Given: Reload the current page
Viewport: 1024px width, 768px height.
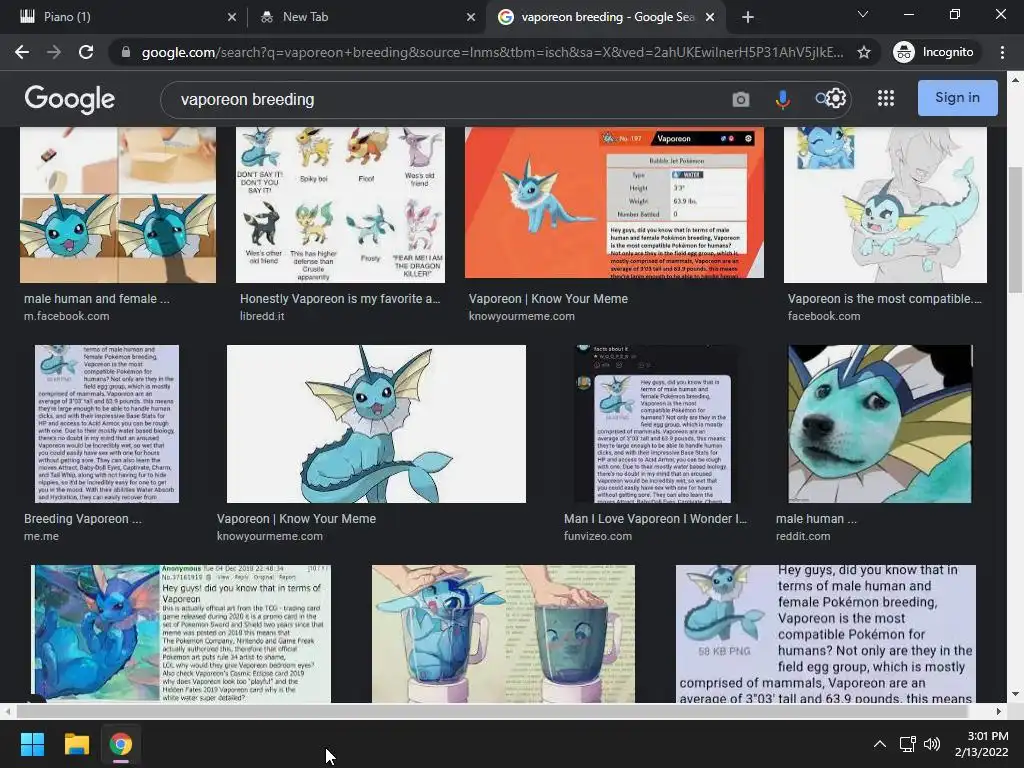Looking at the screenshot, I should (86, 52).
